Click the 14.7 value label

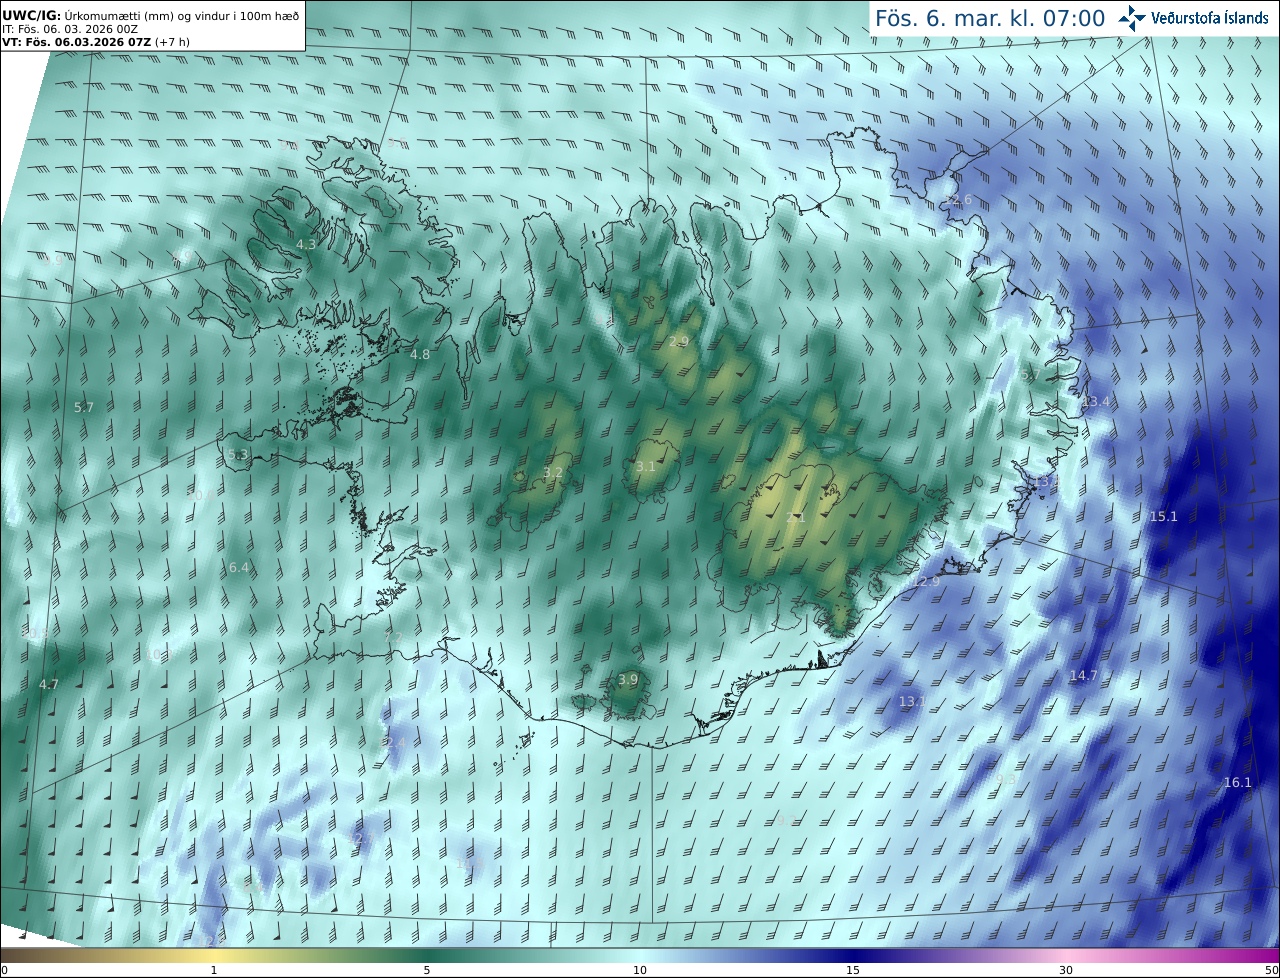tap(1084, 676)
